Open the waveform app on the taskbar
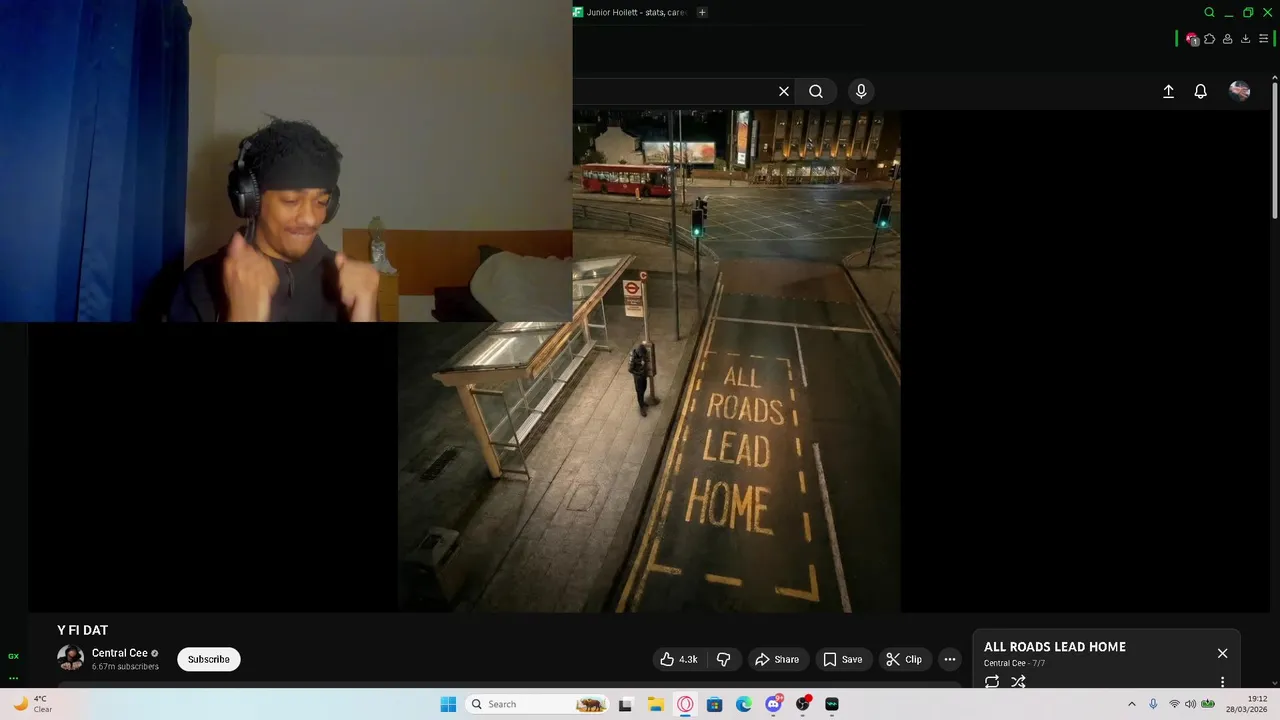Screen dimensions: 1280x720 (x=832, y=704)
